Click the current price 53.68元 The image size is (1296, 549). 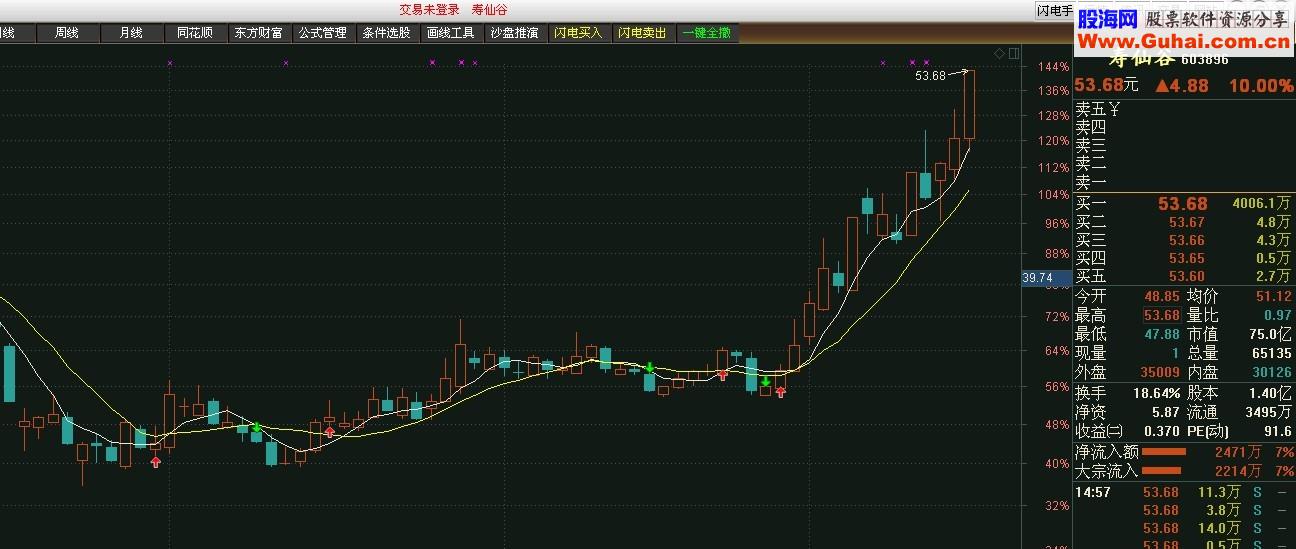tap(1107, 86)
